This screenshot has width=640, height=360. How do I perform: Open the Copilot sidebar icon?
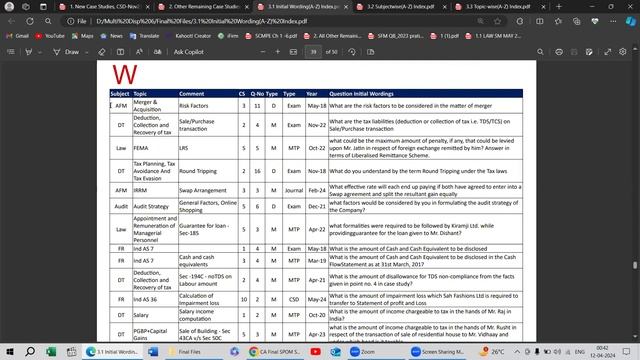coord(631,21)
